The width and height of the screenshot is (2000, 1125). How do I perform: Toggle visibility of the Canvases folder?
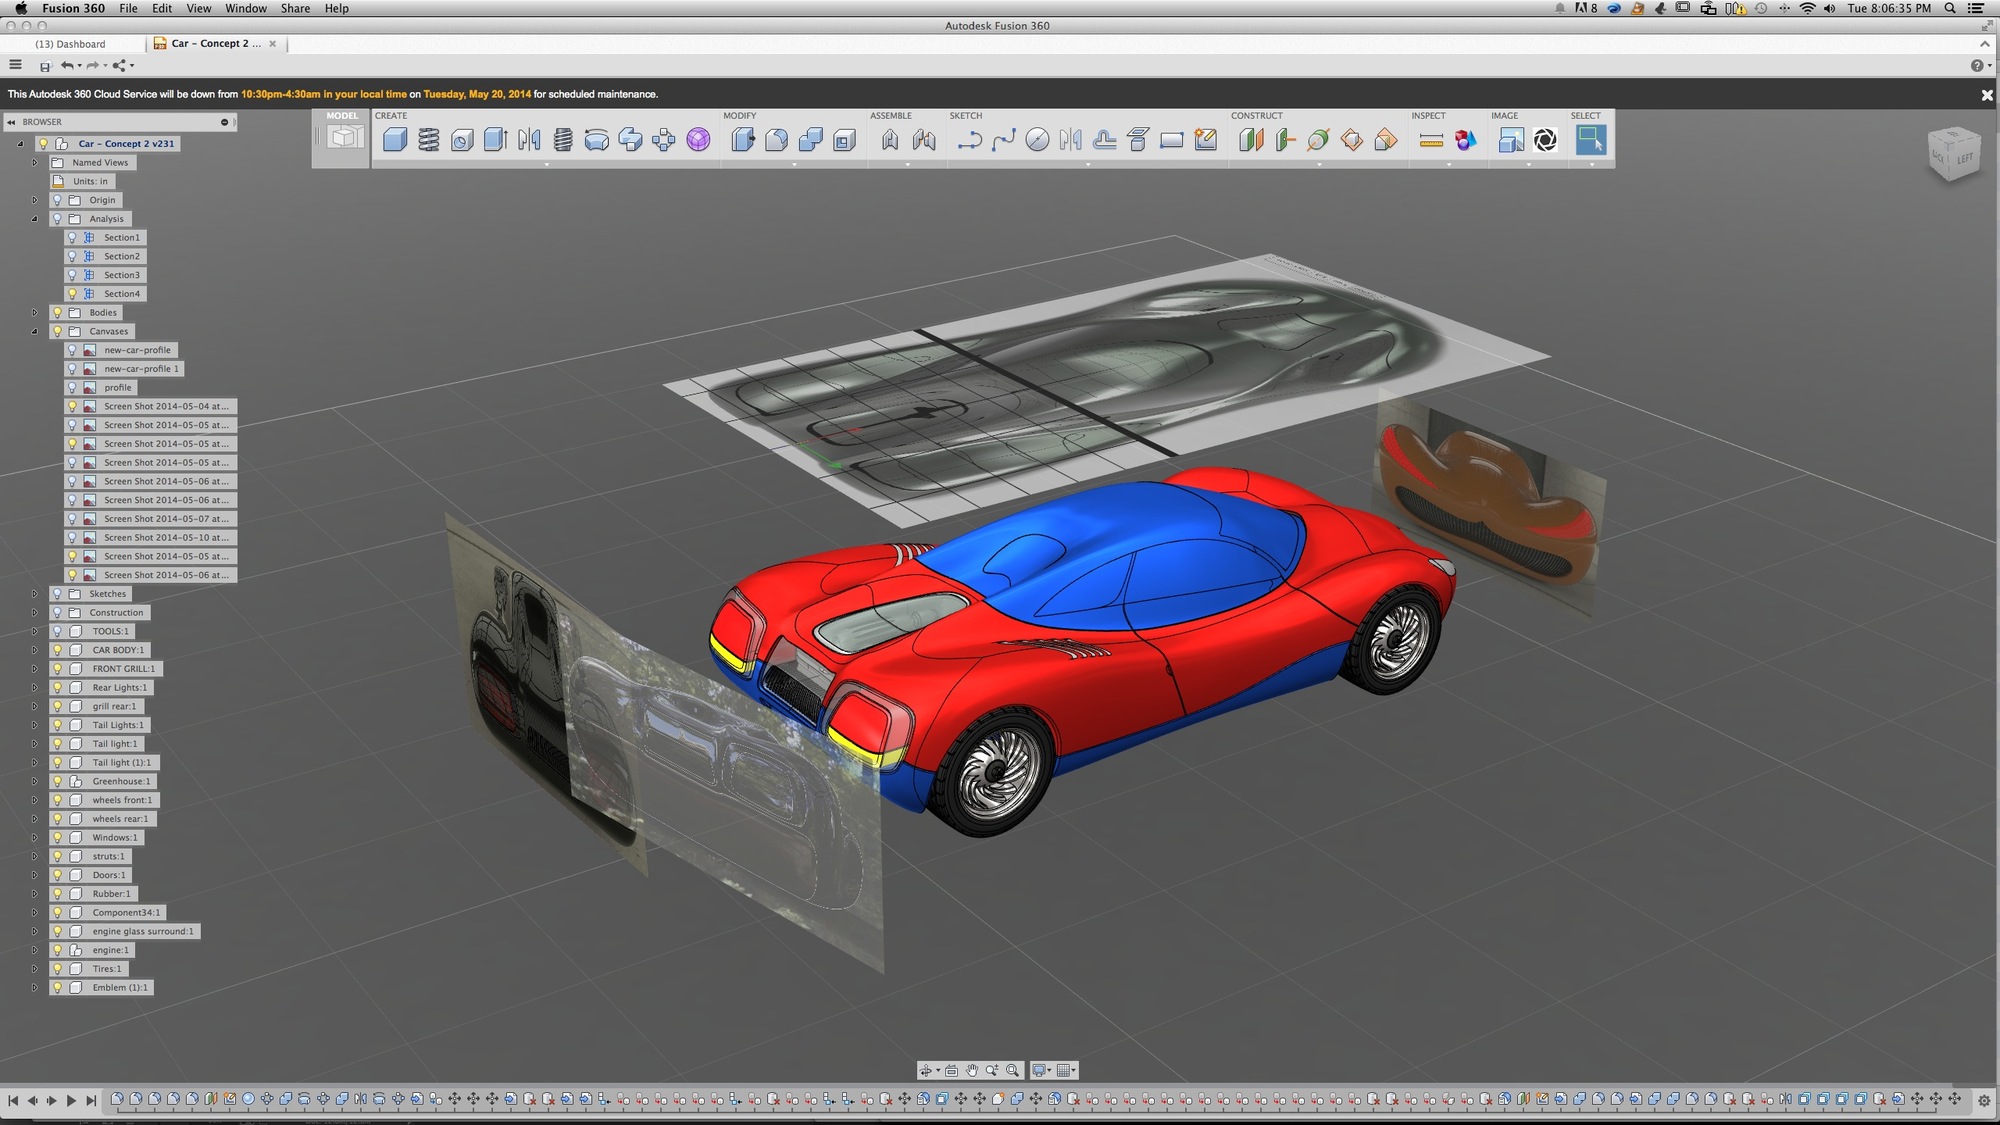tap(57, 331)
